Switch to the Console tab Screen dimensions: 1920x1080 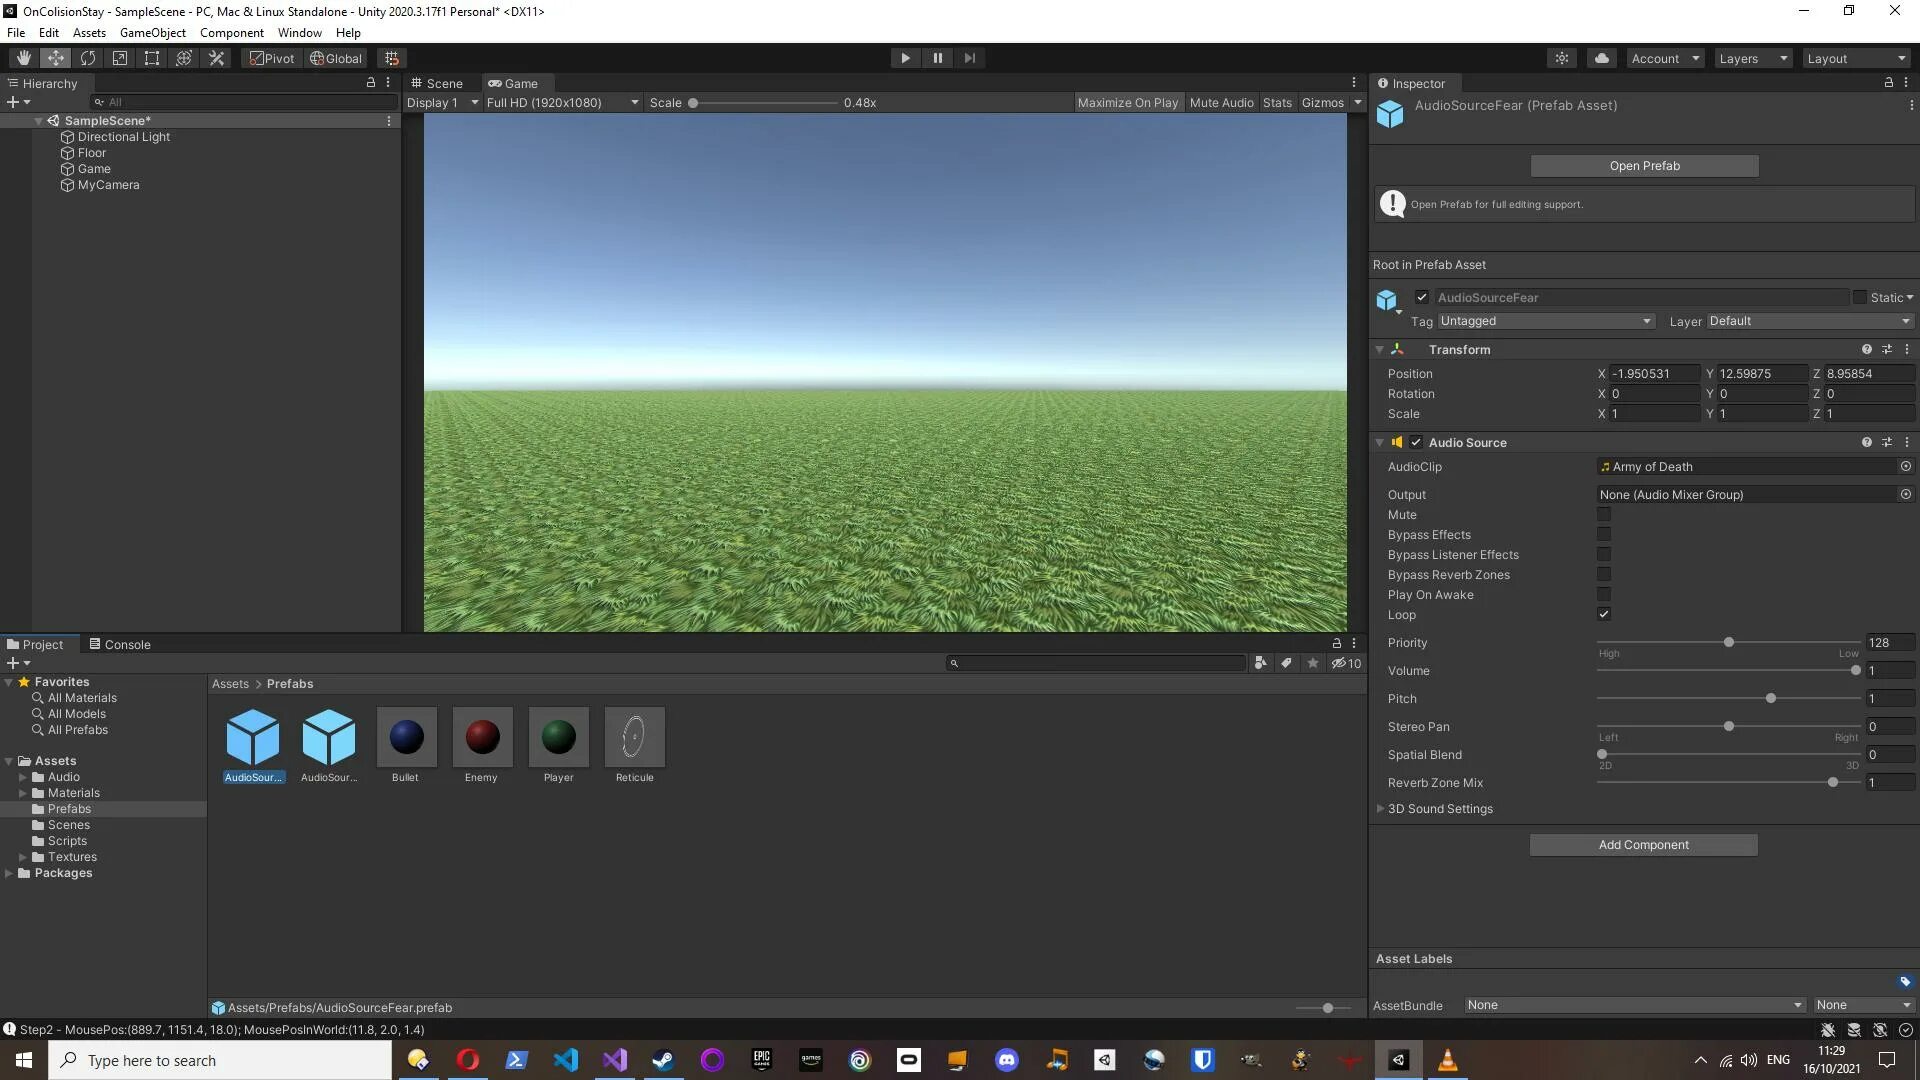120,645
